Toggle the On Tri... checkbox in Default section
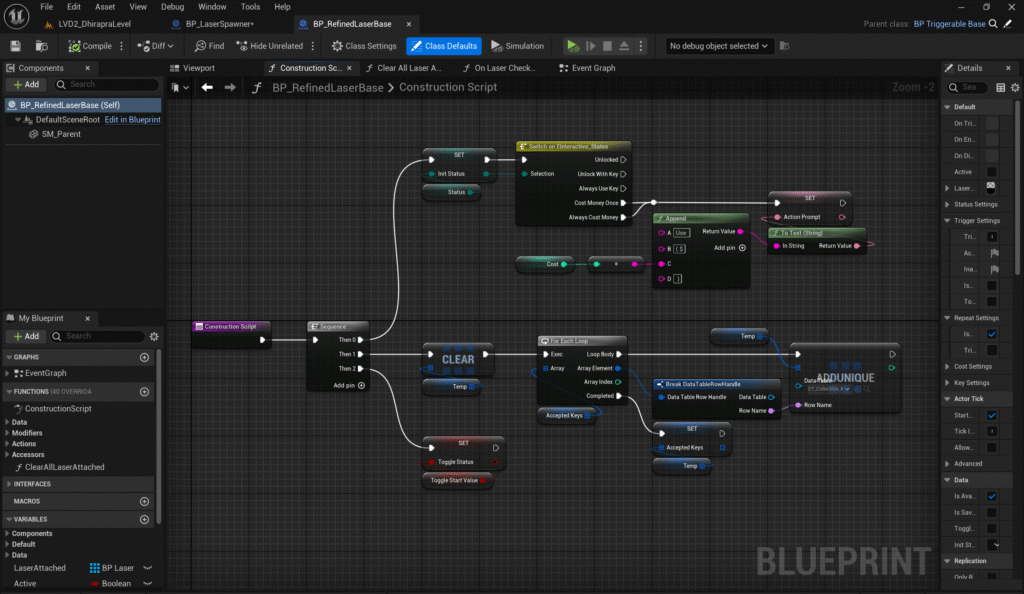This screenshot has height=594, width=1024. click(x=991, y=123)
